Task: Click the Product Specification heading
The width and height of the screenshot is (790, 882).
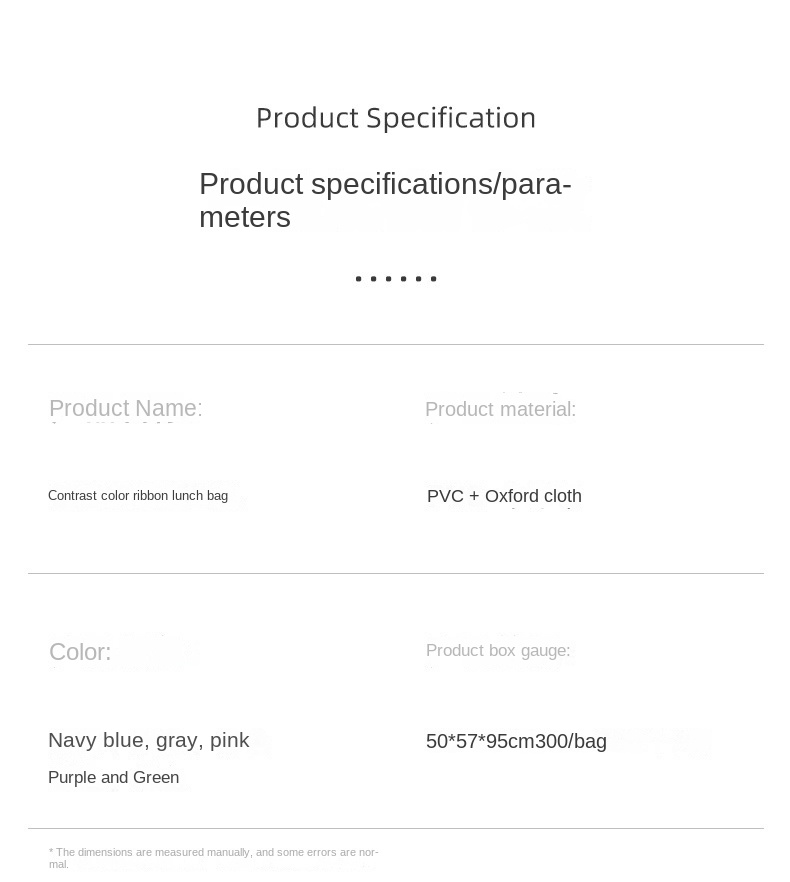Action: 396,118
